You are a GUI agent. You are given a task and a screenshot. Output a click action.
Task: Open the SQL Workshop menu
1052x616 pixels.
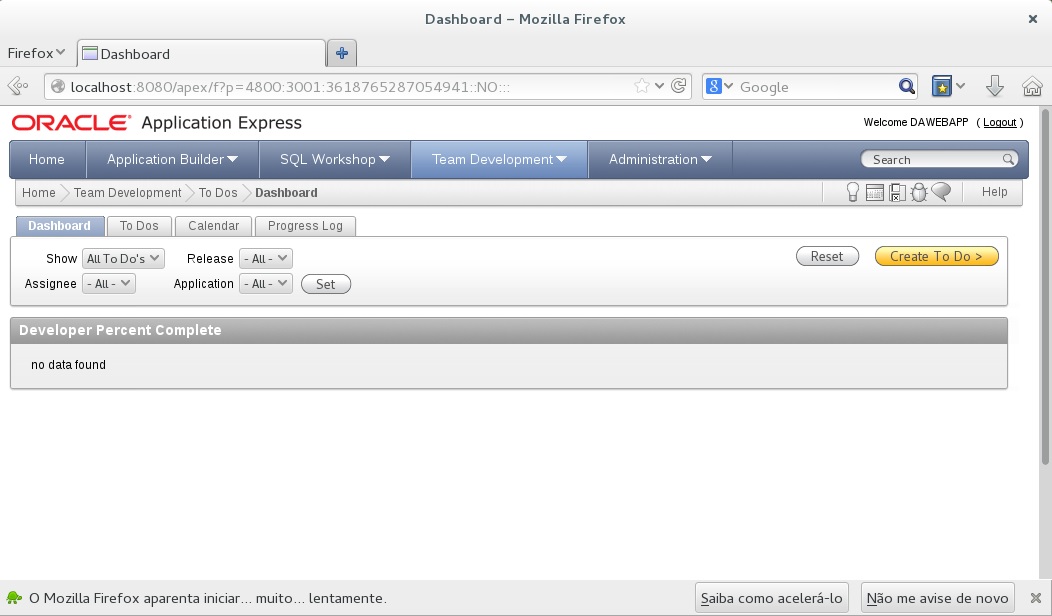click(335, 159)
